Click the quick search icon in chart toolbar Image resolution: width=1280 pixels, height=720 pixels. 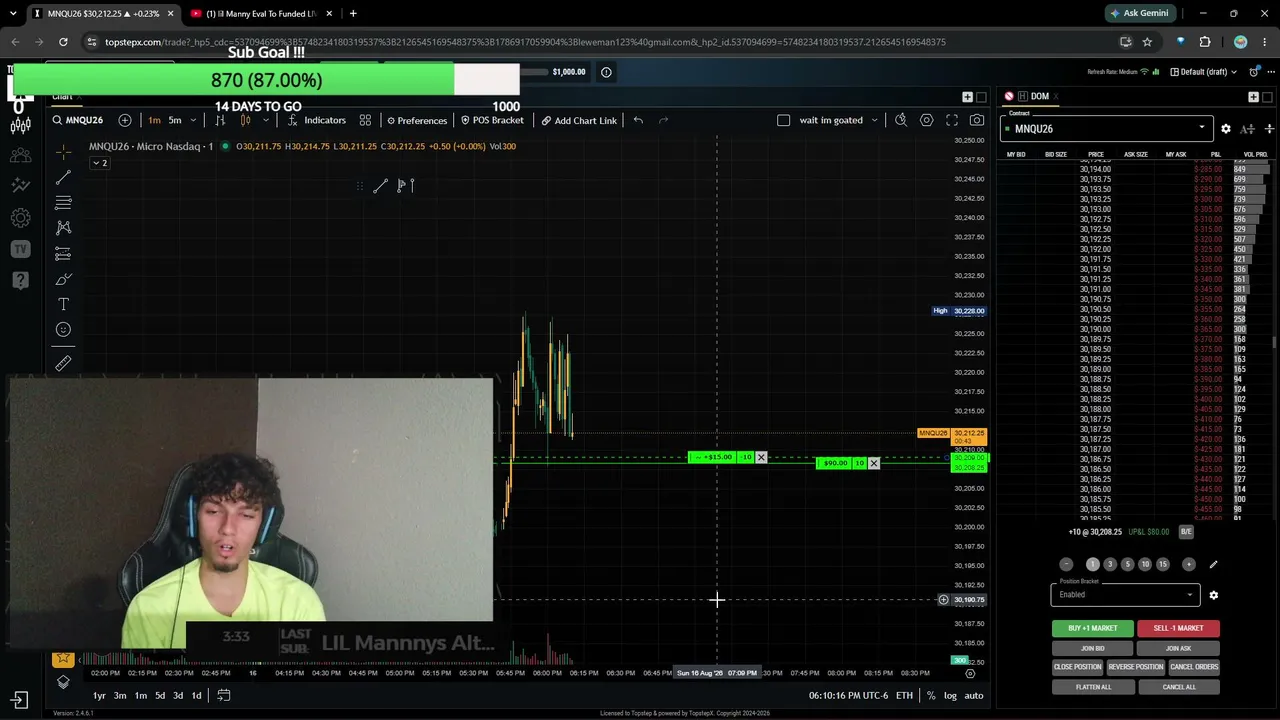pos(900,120)
